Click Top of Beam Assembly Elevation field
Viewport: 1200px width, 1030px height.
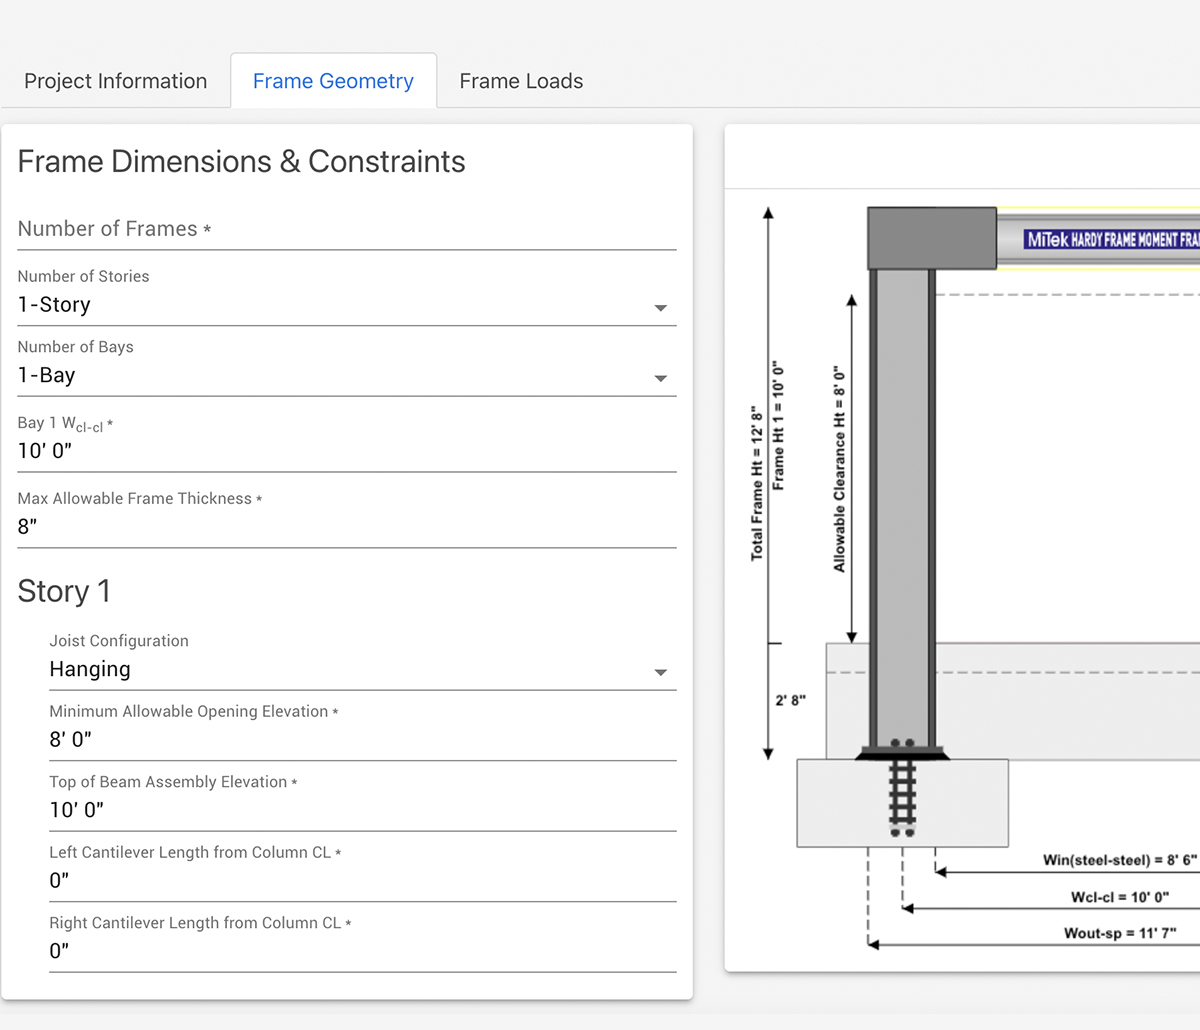[x=362, y=810]
